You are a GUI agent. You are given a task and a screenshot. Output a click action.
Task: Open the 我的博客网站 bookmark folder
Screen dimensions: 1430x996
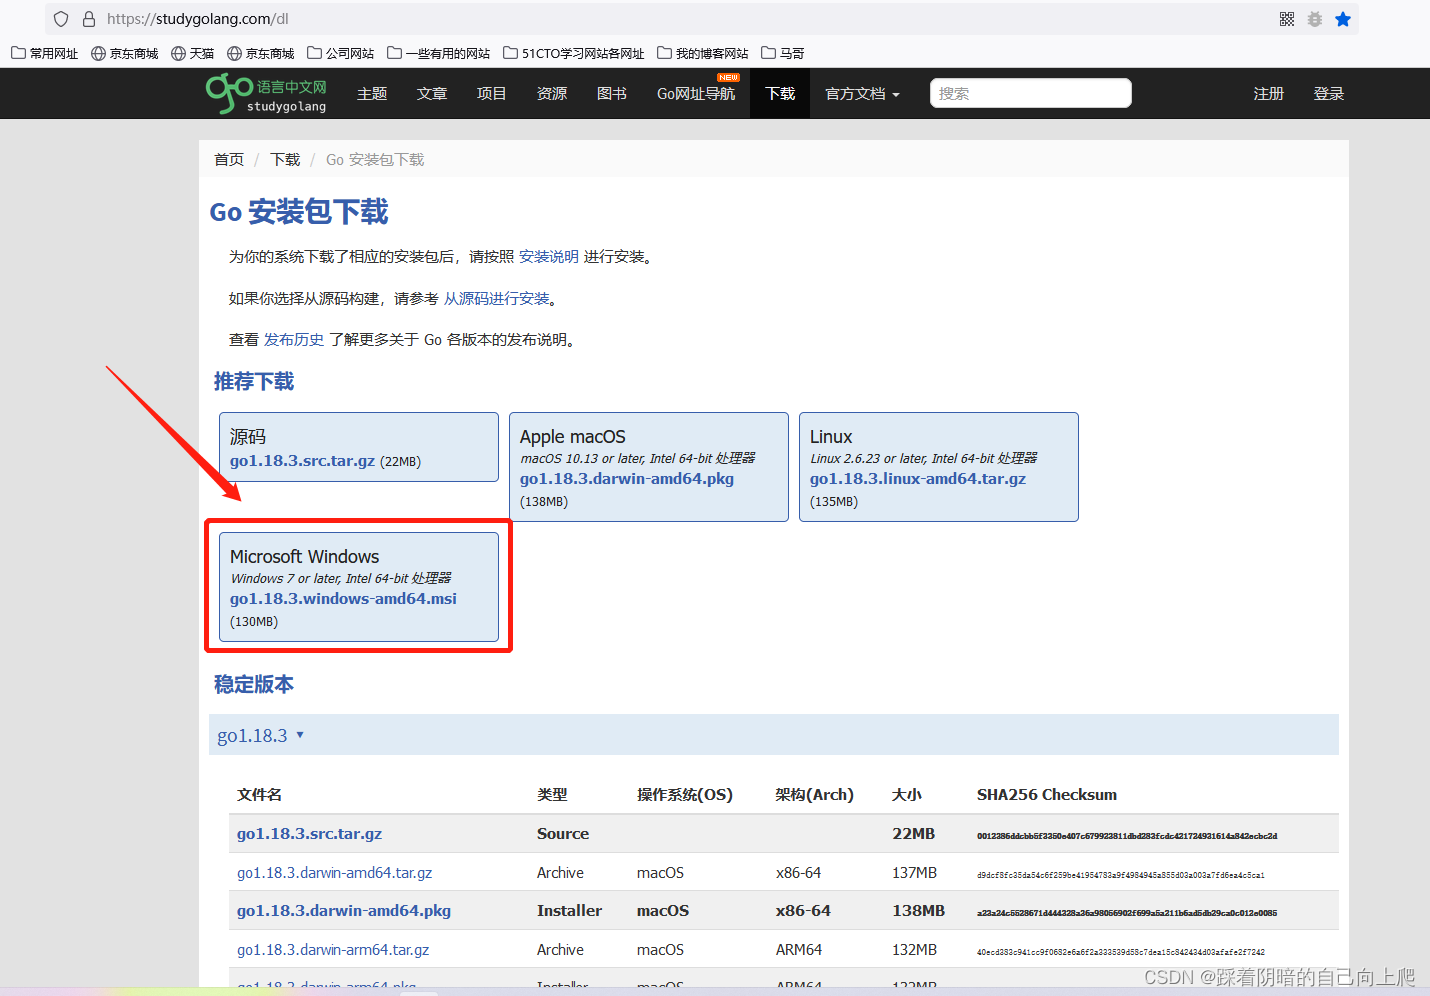[703, 53]
